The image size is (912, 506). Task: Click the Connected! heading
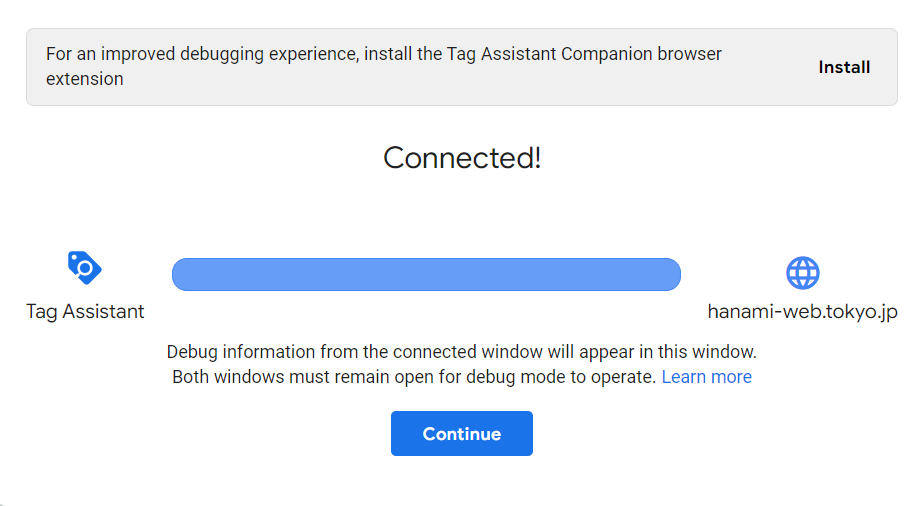pos(462,158)
